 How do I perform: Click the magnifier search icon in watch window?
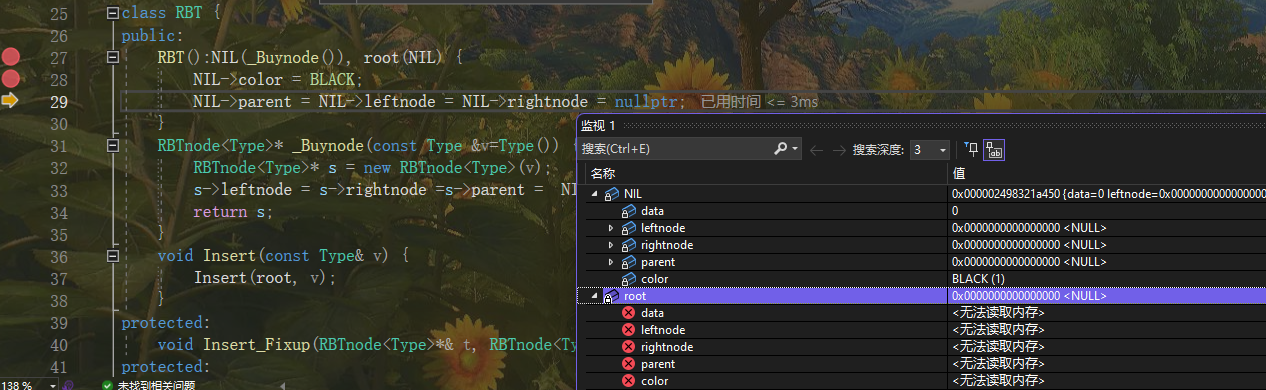781,149
